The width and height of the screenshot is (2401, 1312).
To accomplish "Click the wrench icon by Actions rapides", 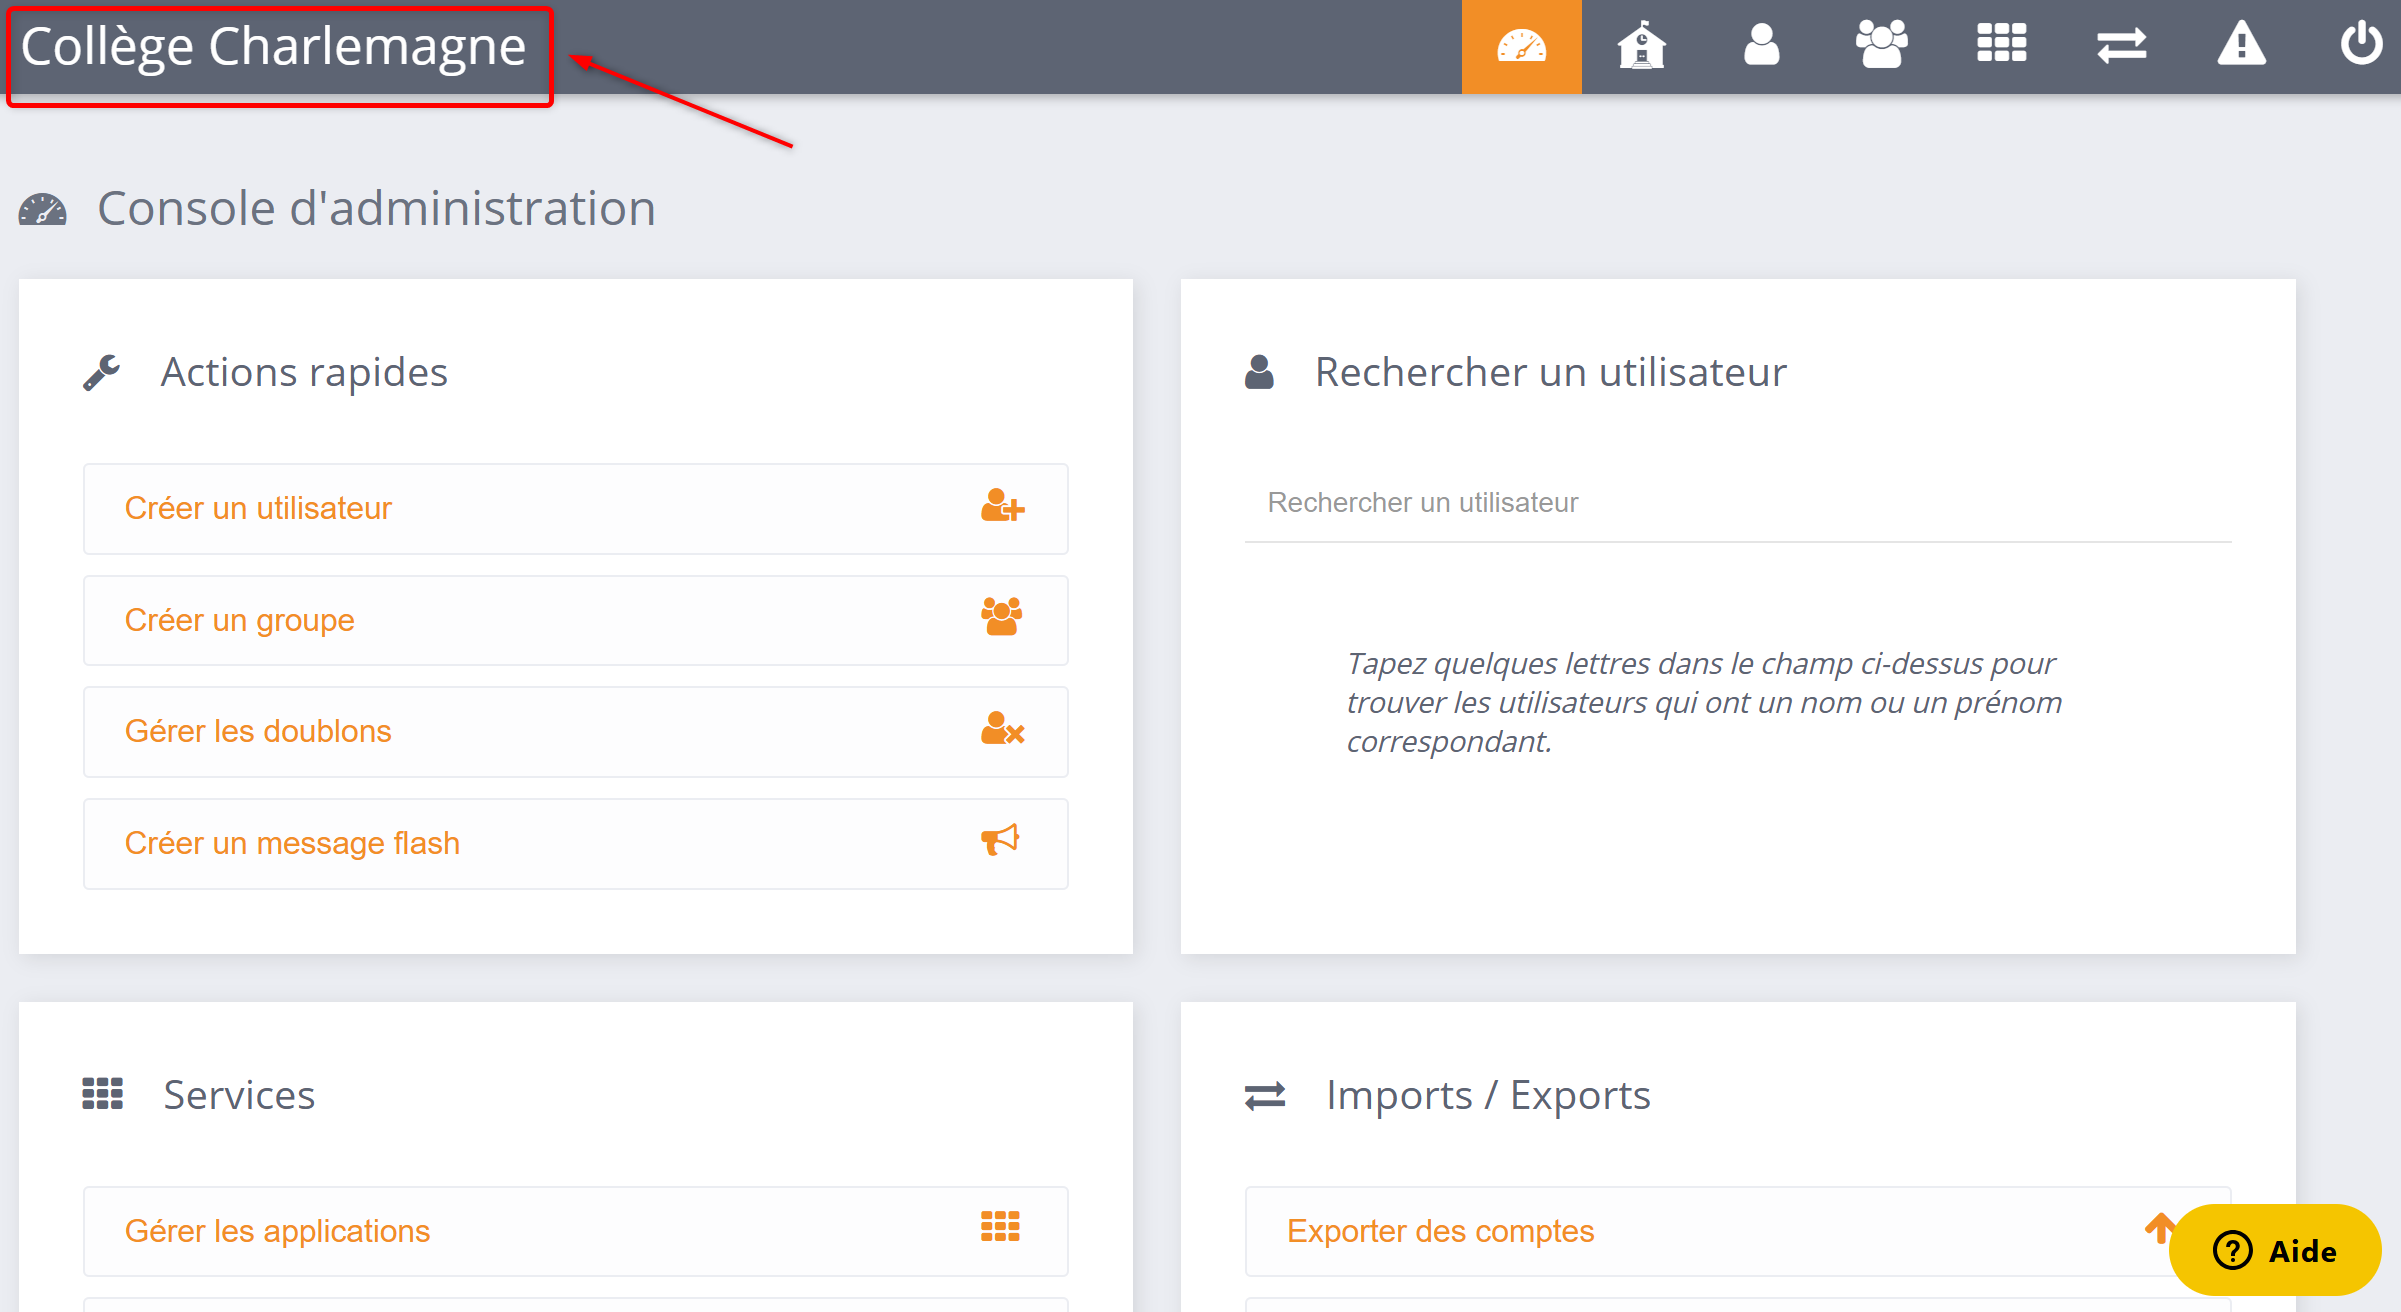I will [101, 372].
